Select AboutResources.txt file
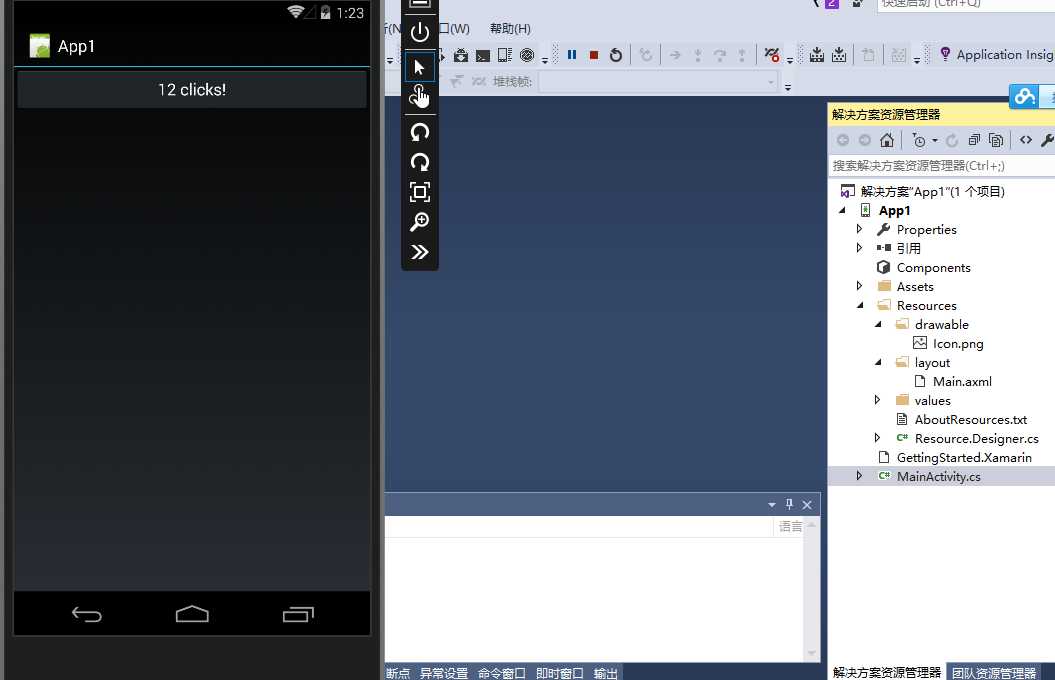Screen dimensions: 1055x680 [970, 420]
